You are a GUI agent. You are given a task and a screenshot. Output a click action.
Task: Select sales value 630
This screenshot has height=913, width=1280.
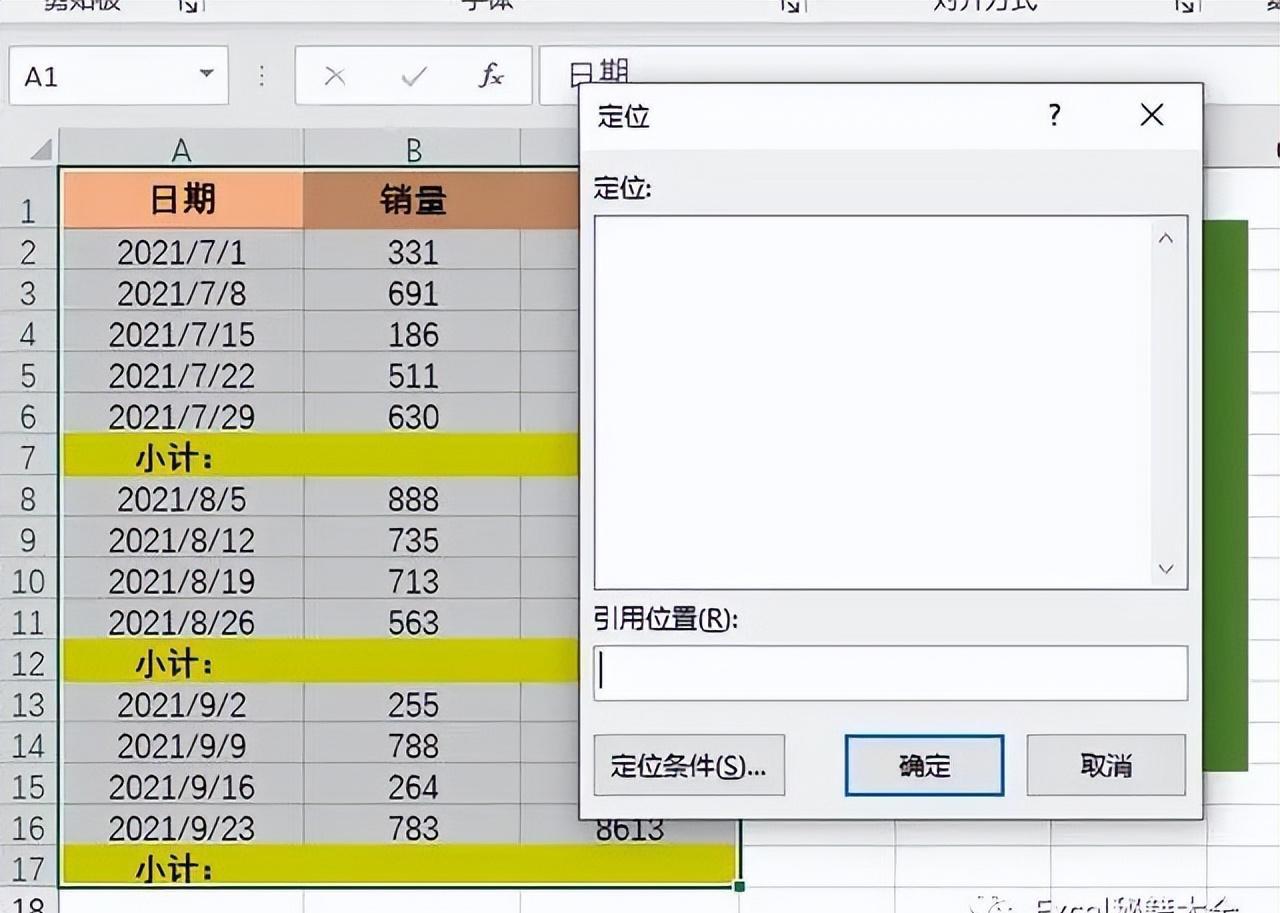pyautogui.click(x=413, y=416)
